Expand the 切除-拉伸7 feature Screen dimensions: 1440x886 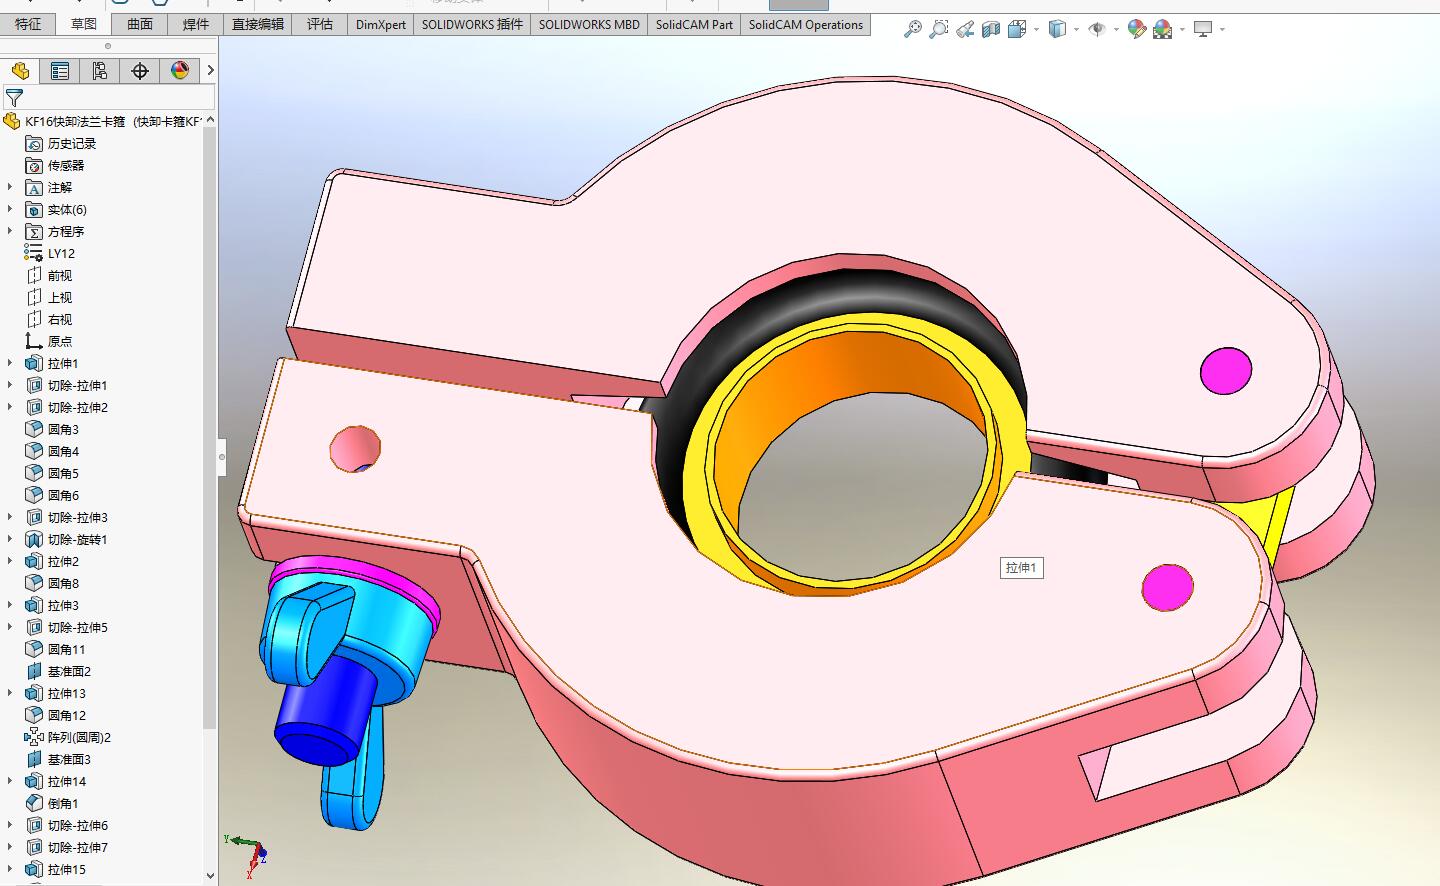pyautogui.click(x=11, y=847)
